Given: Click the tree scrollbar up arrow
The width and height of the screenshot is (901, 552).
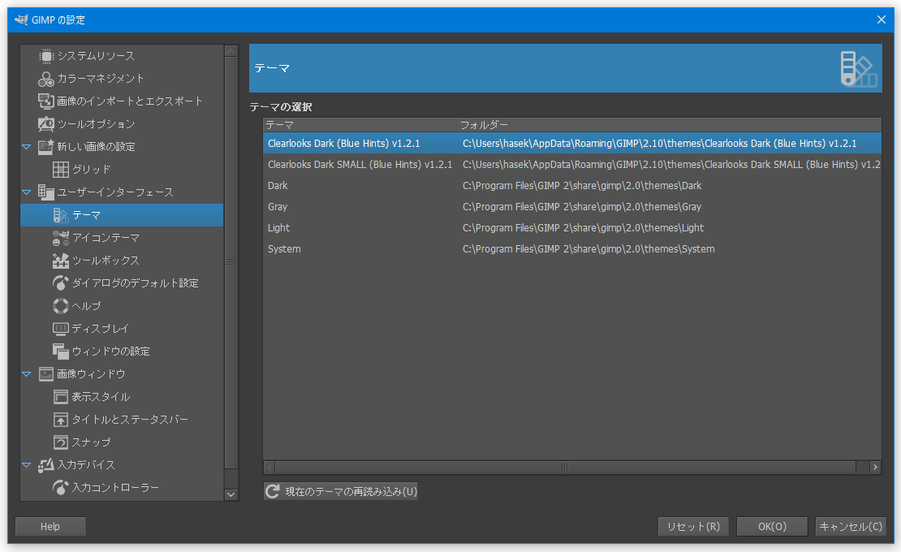Looking at the screenshot, I should (x=231, y=51).
